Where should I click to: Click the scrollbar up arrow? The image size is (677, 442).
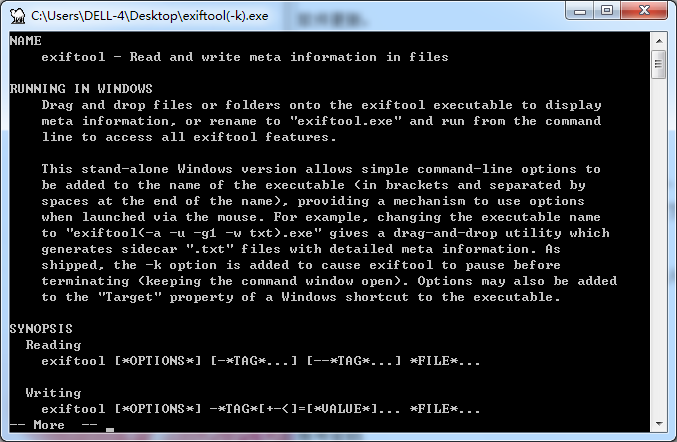tap(659, 41)
